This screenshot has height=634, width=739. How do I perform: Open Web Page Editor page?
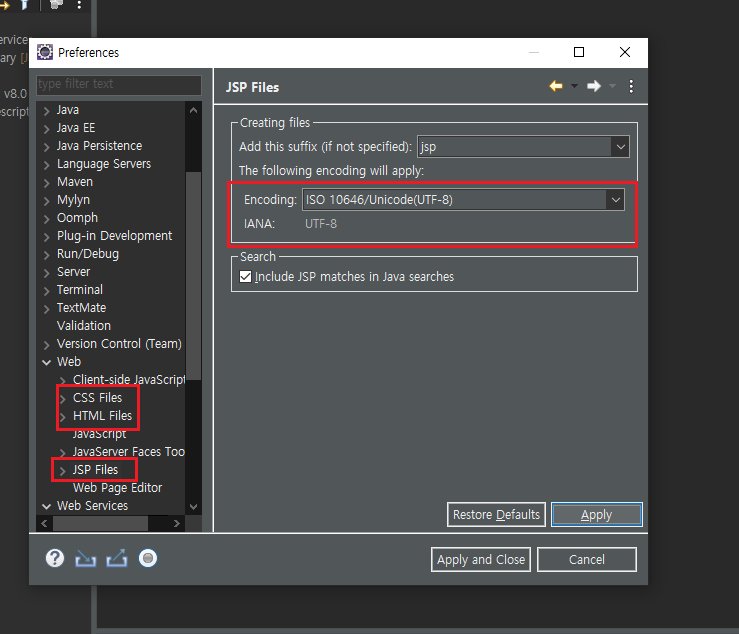click(x=117, y=488)
